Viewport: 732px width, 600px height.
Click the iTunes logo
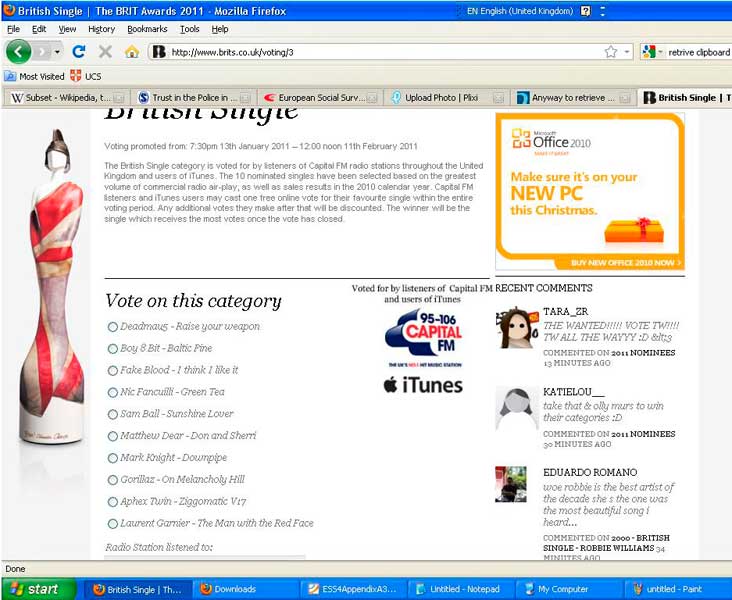click(x=423, y=385)
